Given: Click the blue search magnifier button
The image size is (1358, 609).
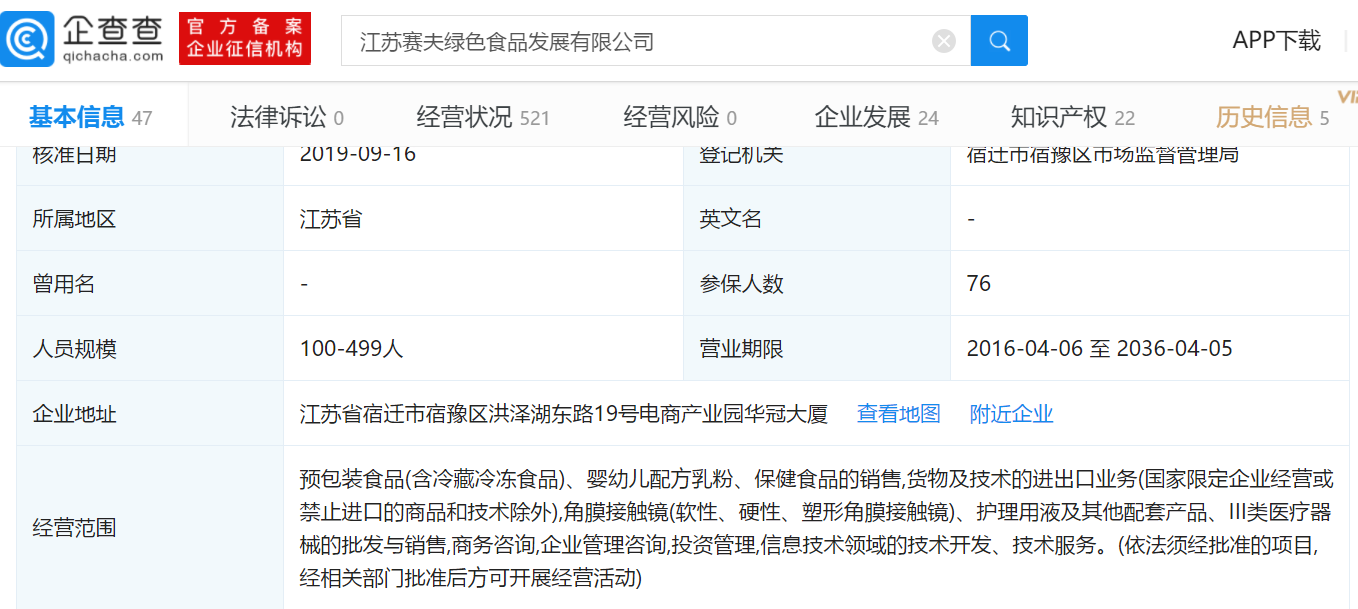Looking at the screenshot, I should click(x=999, y=41).
